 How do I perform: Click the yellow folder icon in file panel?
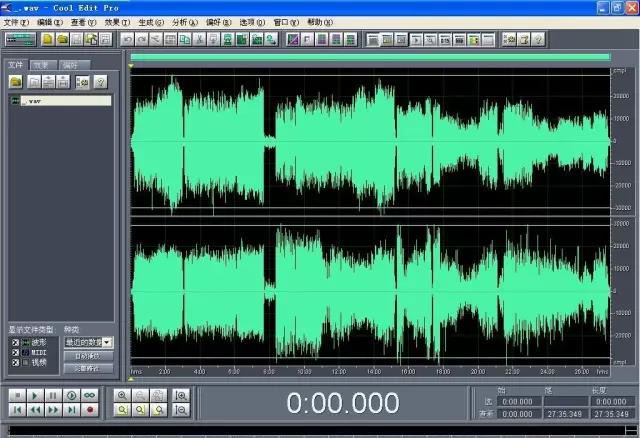pos(16,82)
